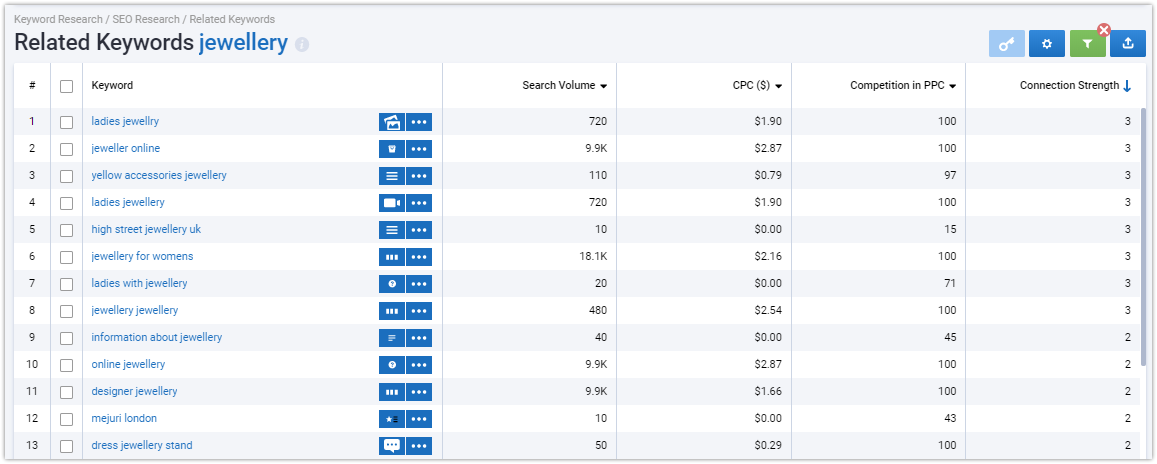
Task: Open SERP image icon for ladies jewellry
Action: click(392, 122)
